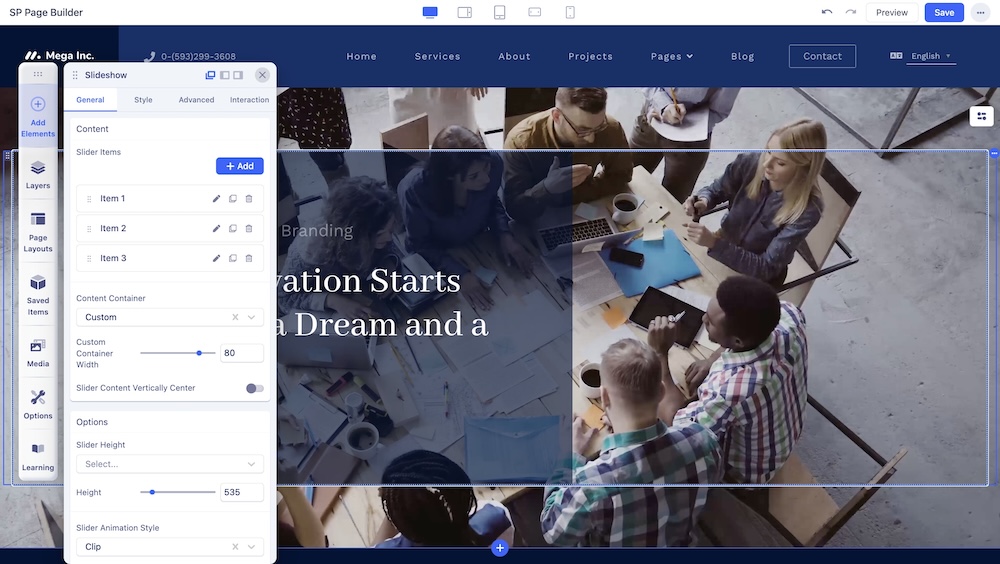Open the Advanced tab

(x=196, y=100)
